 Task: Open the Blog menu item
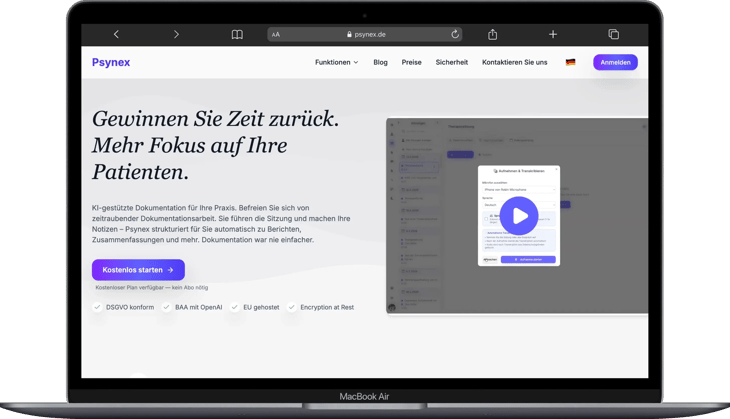(380, 62)
